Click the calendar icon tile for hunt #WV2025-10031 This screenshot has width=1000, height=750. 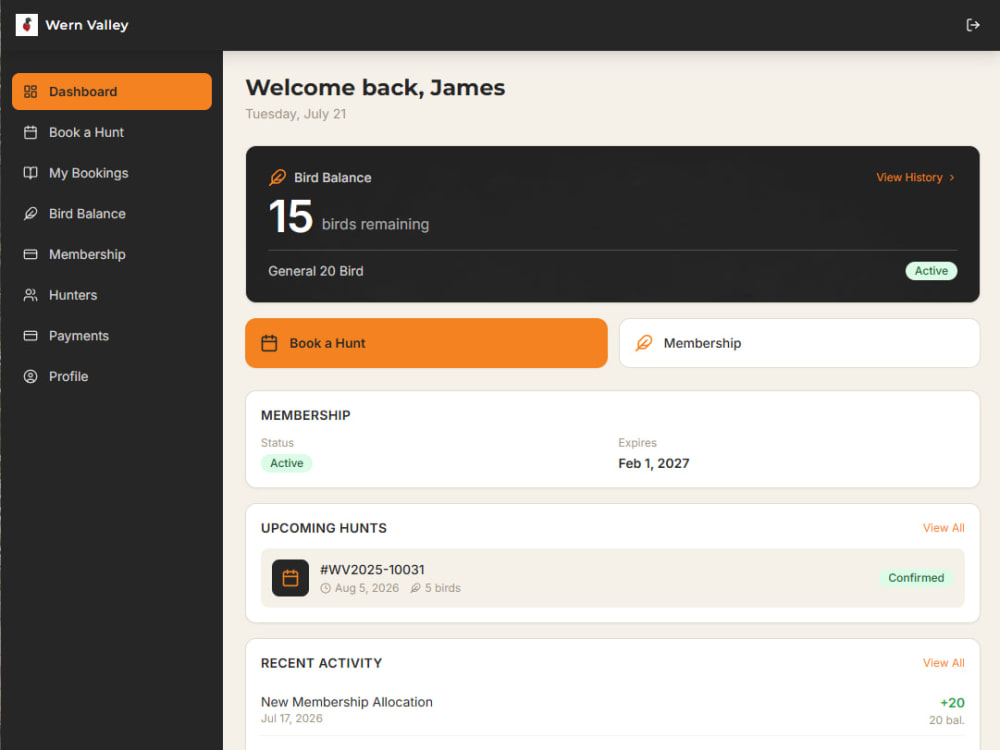point(290,578)
